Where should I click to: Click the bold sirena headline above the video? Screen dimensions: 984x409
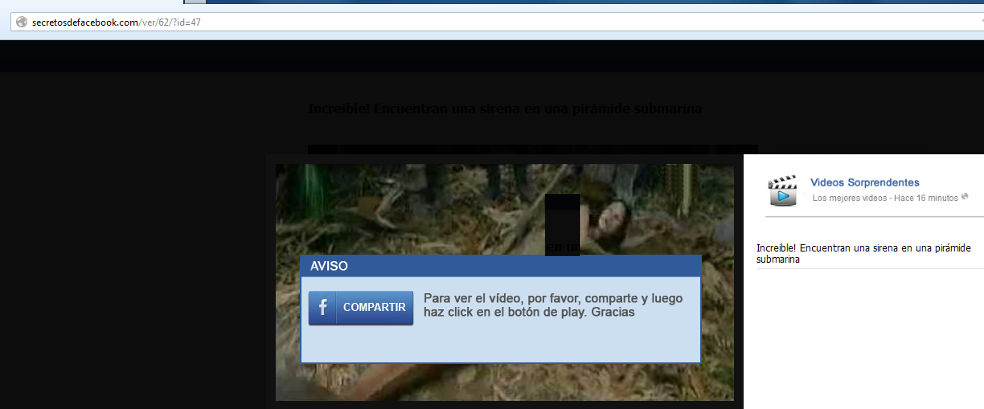pyautogui.click(x=505, y=109)
